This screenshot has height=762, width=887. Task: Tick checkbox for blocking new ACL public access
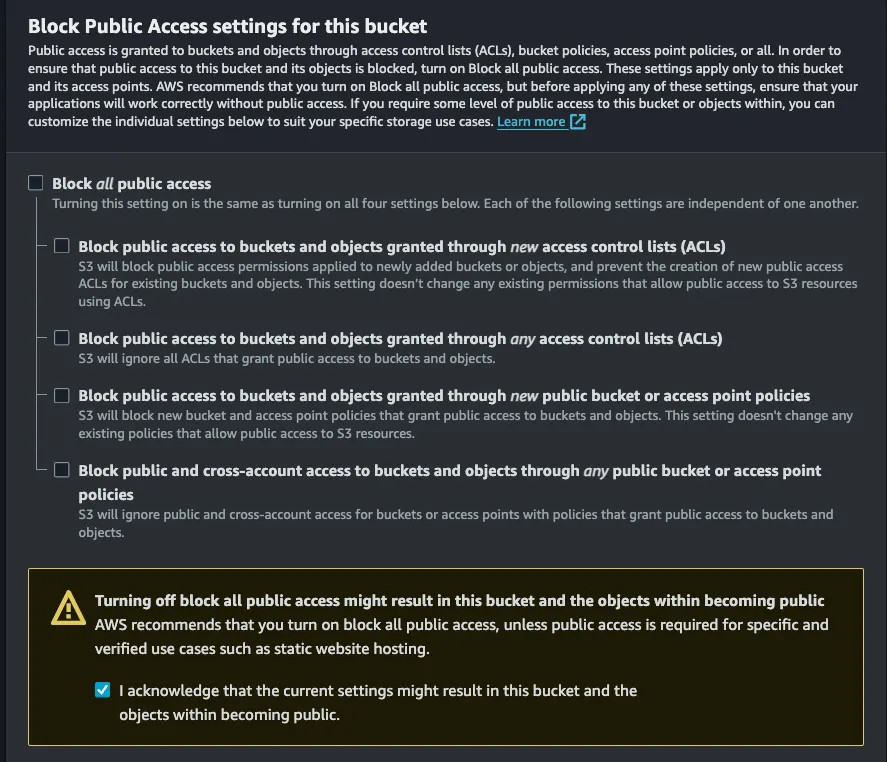point(62,246)
